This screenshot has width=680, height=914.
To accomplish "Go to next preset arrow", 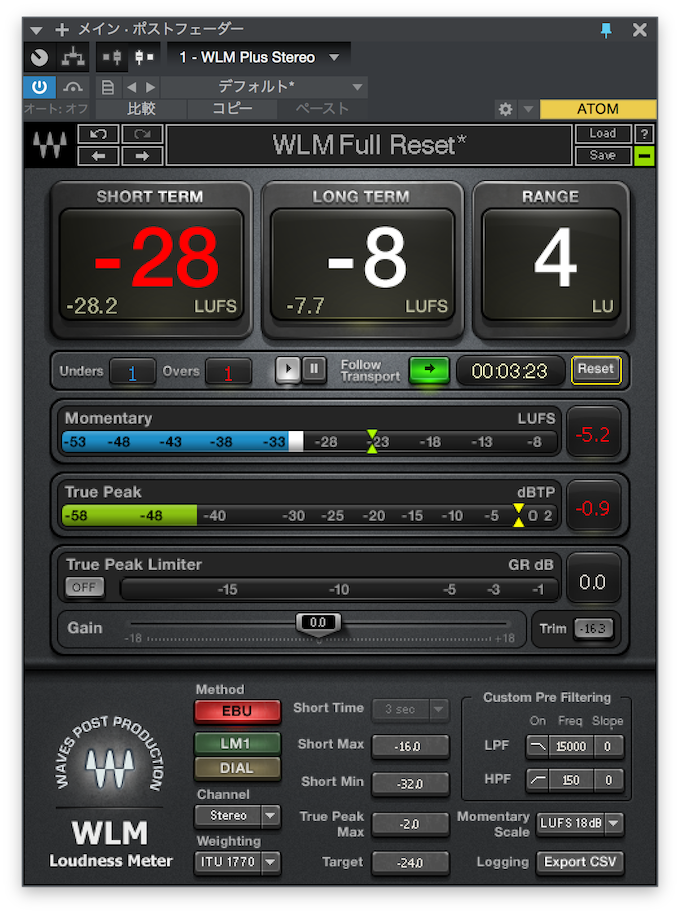I will point(151,87).
